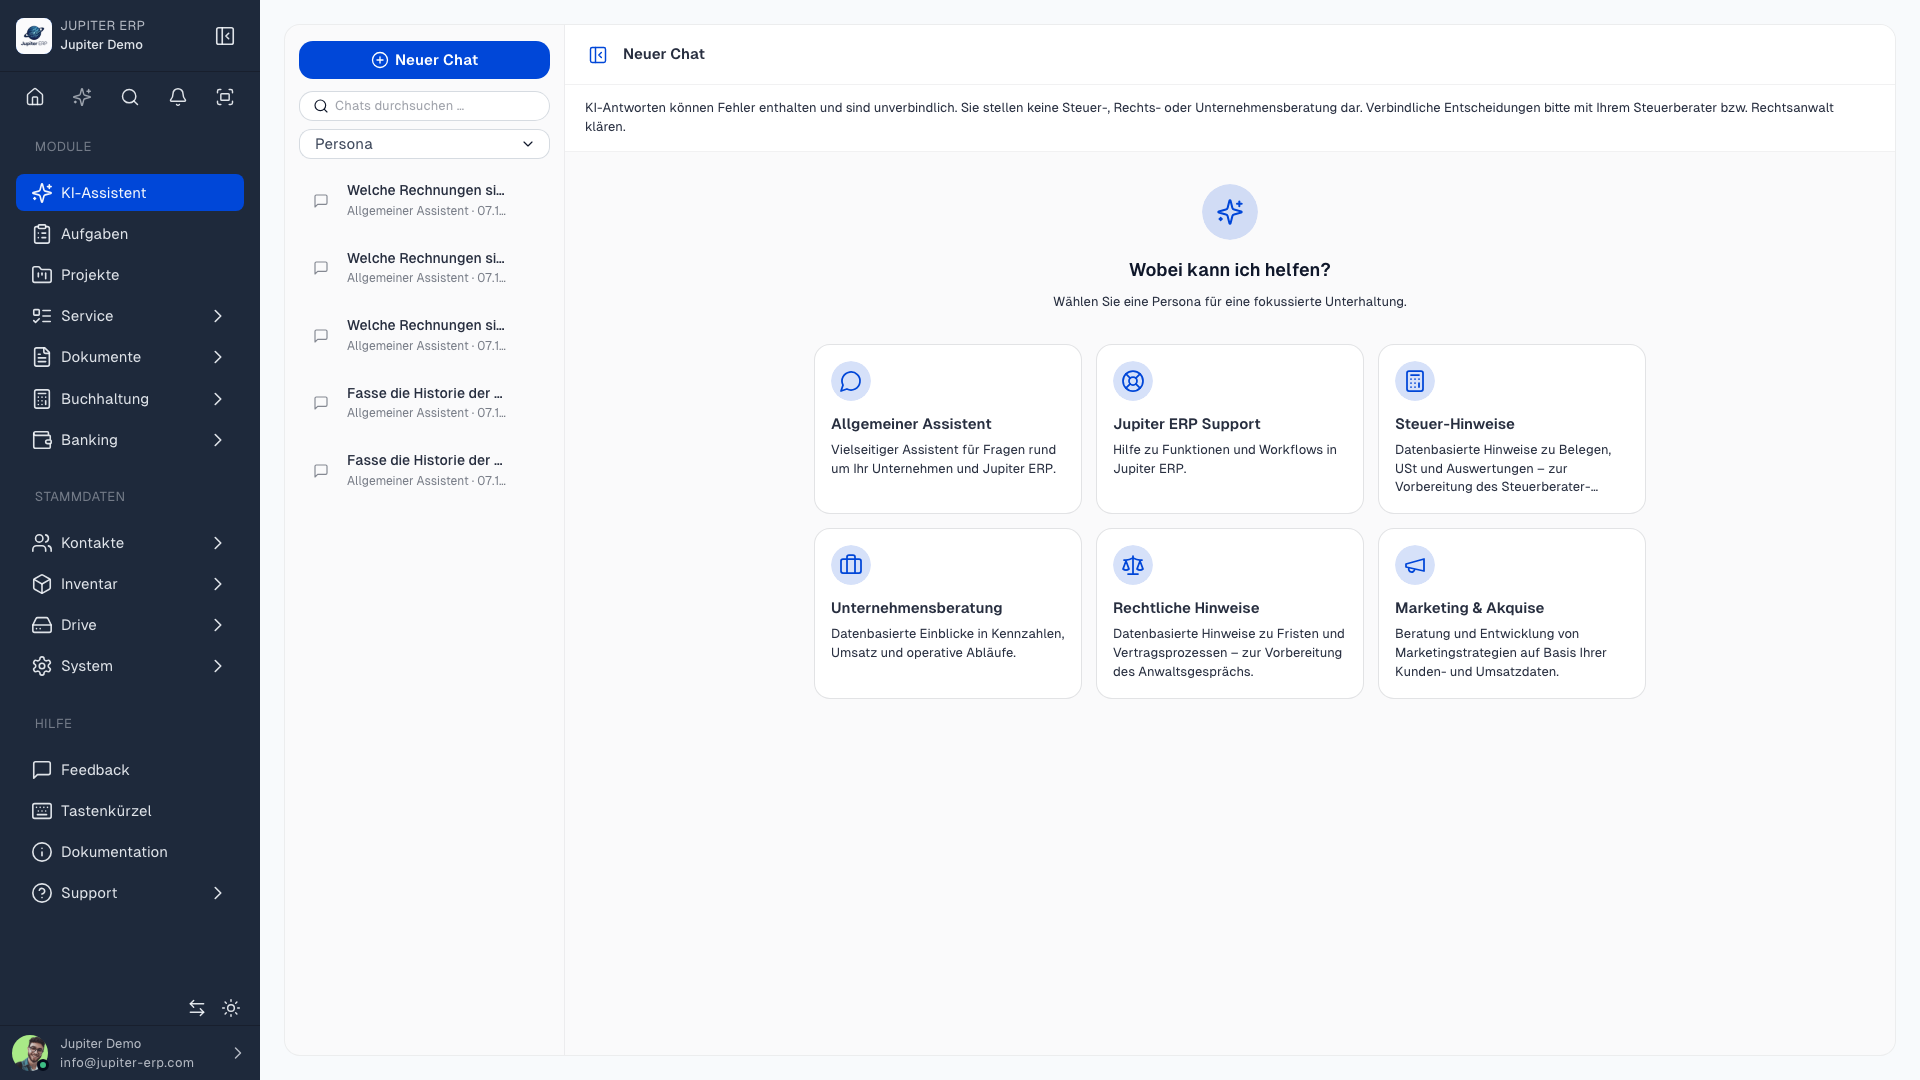Open the Dokumentation link
Image resolution: width=1920 pixels, height=1080 pixels.
pyautogui.click(x=130, y=852)
